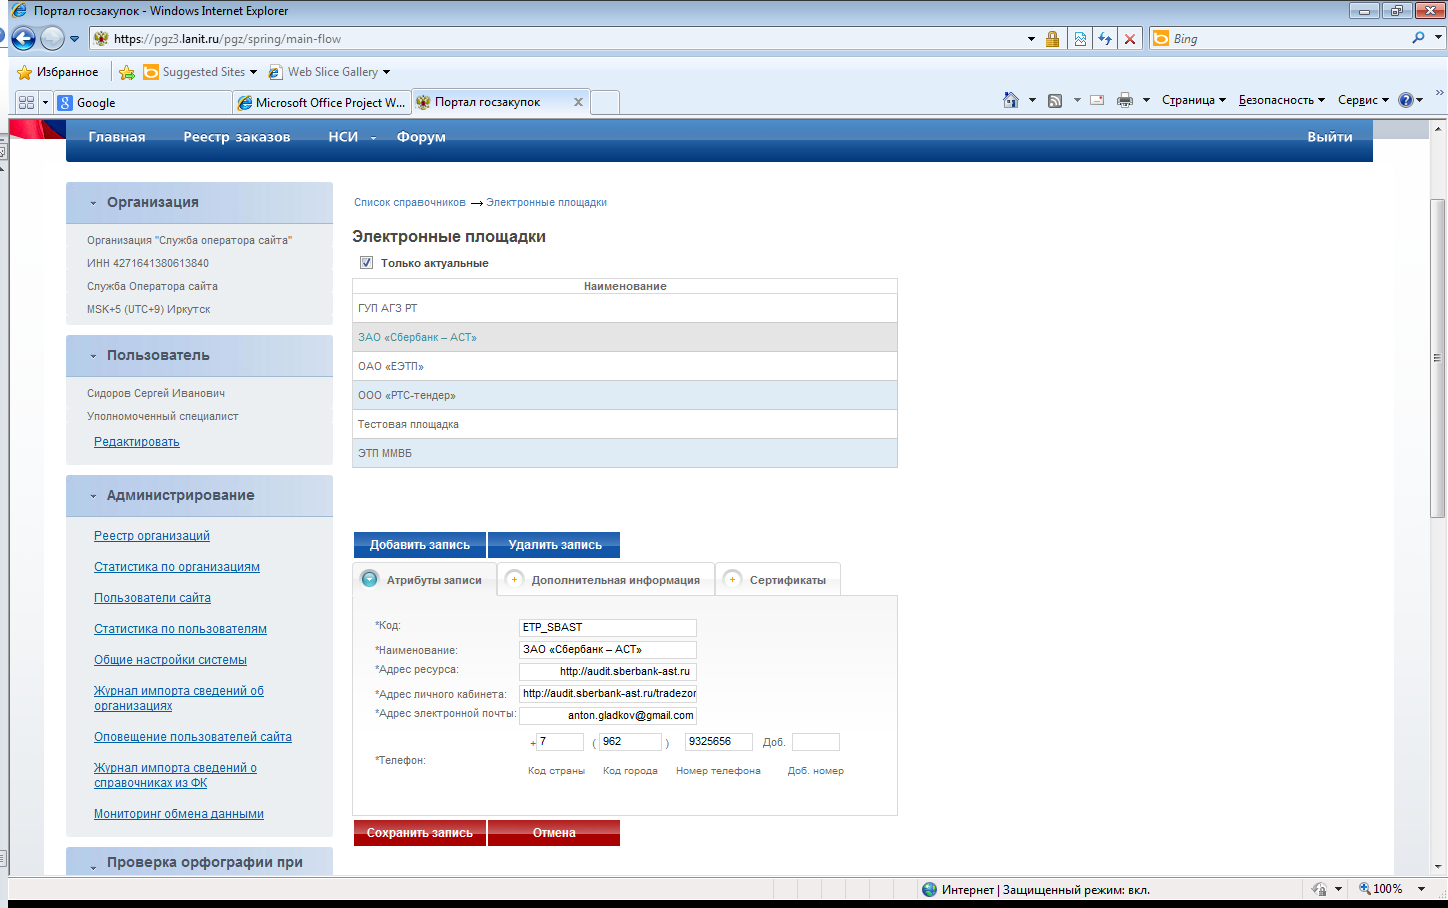Click the Internet zone globe icon
The width and height of the screenshot is (1448, 908).
tap(930, 889)
